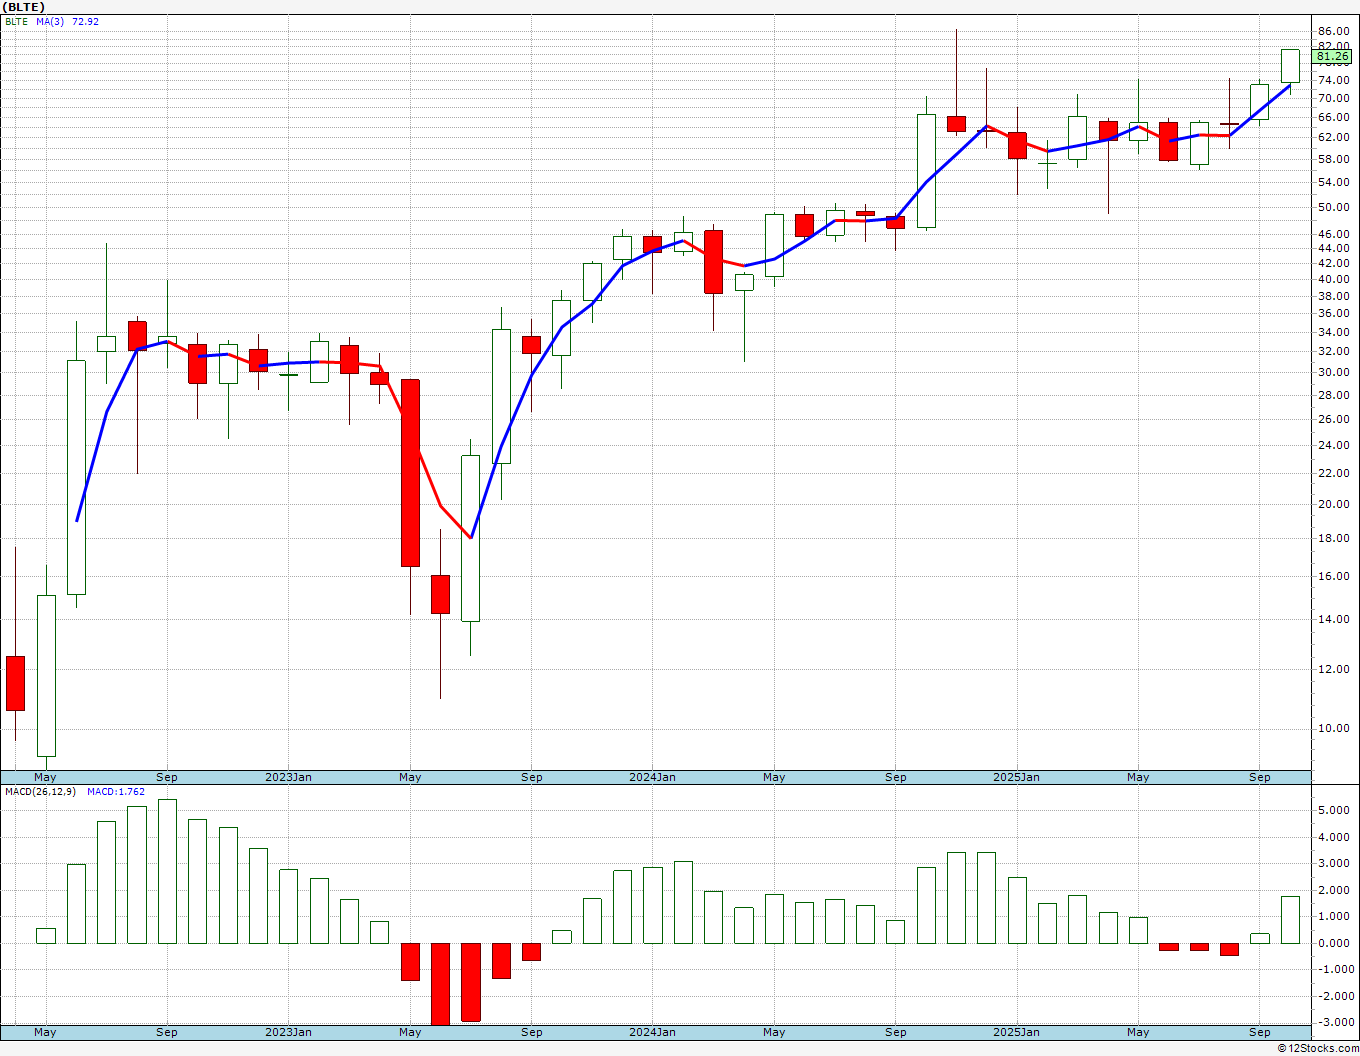Click the 5.000 MACD axis label

click(1335, 811)
